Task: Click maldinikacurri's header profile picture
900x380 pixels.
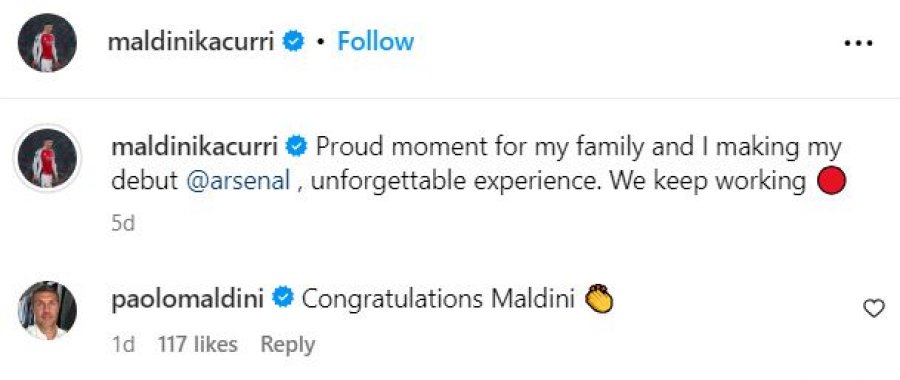Action: 47,43
